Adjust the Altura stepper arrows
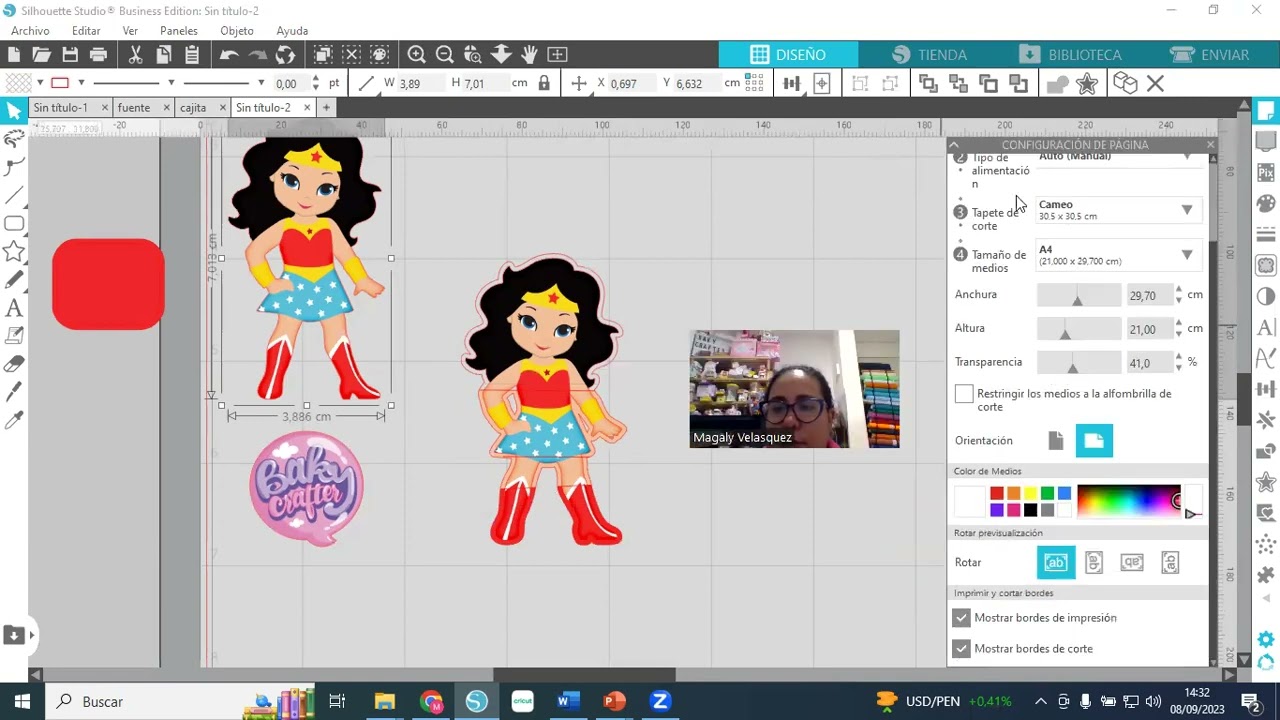The width and height of the screenshot is (1280, 720). (x=1179, y=329)
